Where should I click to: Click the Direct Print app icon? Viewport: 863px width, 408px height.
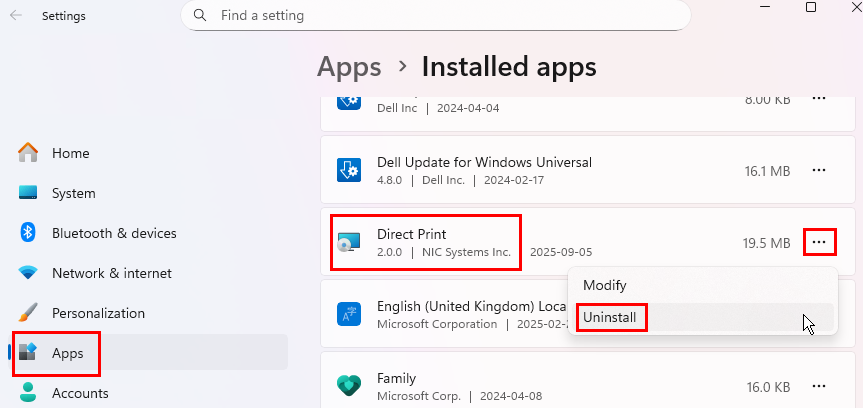click(350, 243)
